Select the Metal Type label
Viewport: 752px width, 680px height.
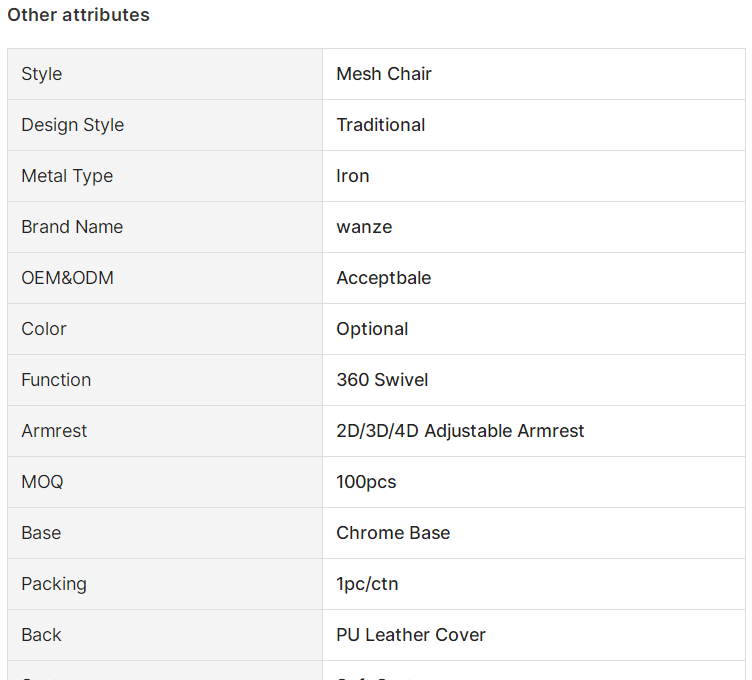67,176
